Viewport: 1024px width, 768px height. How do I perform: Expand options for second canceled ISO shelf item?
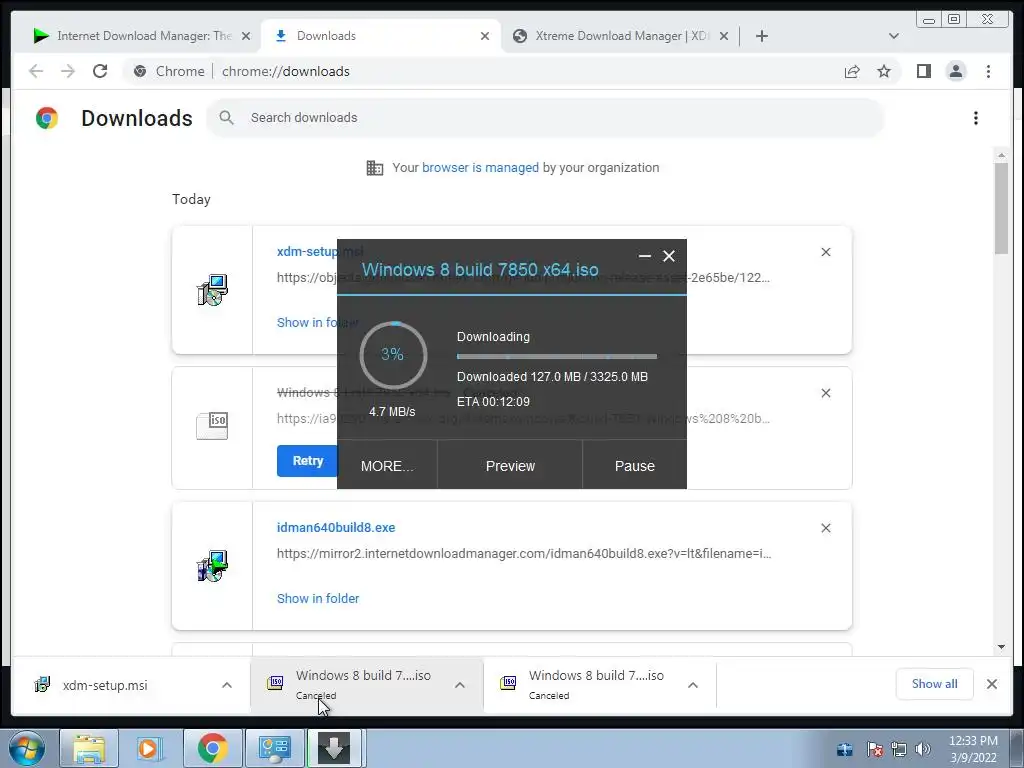[x=693, y=685]
